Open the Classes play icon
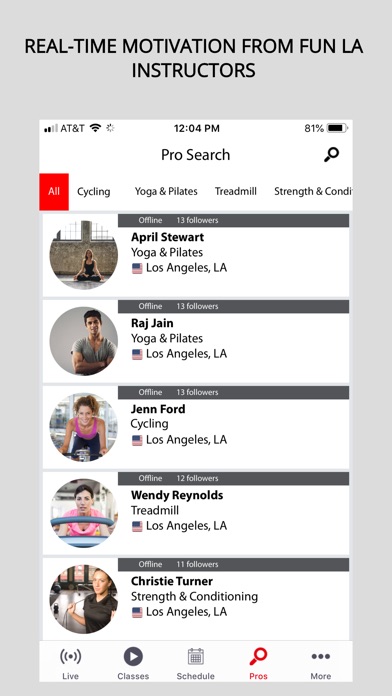The height and width of the screenshot is (696, 392). tap(133, 656)
